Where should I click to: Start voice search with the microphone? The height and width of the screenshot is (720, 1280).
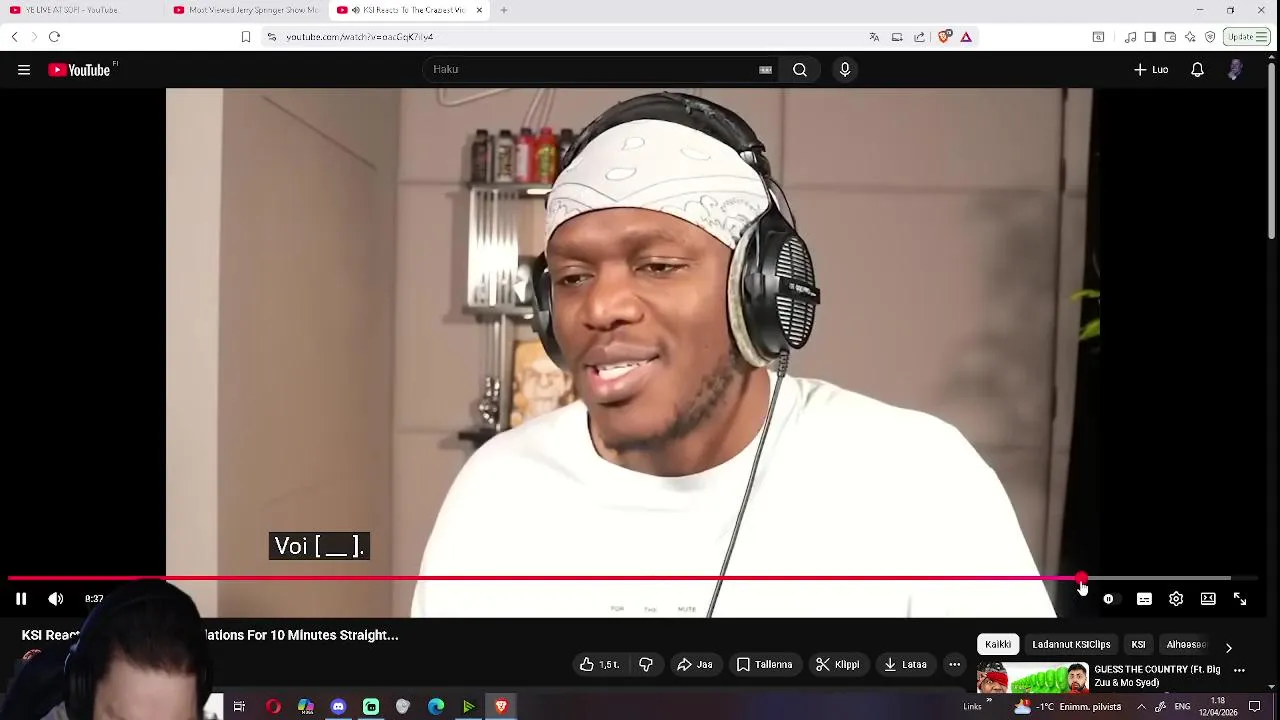click(x=845, y=70)
